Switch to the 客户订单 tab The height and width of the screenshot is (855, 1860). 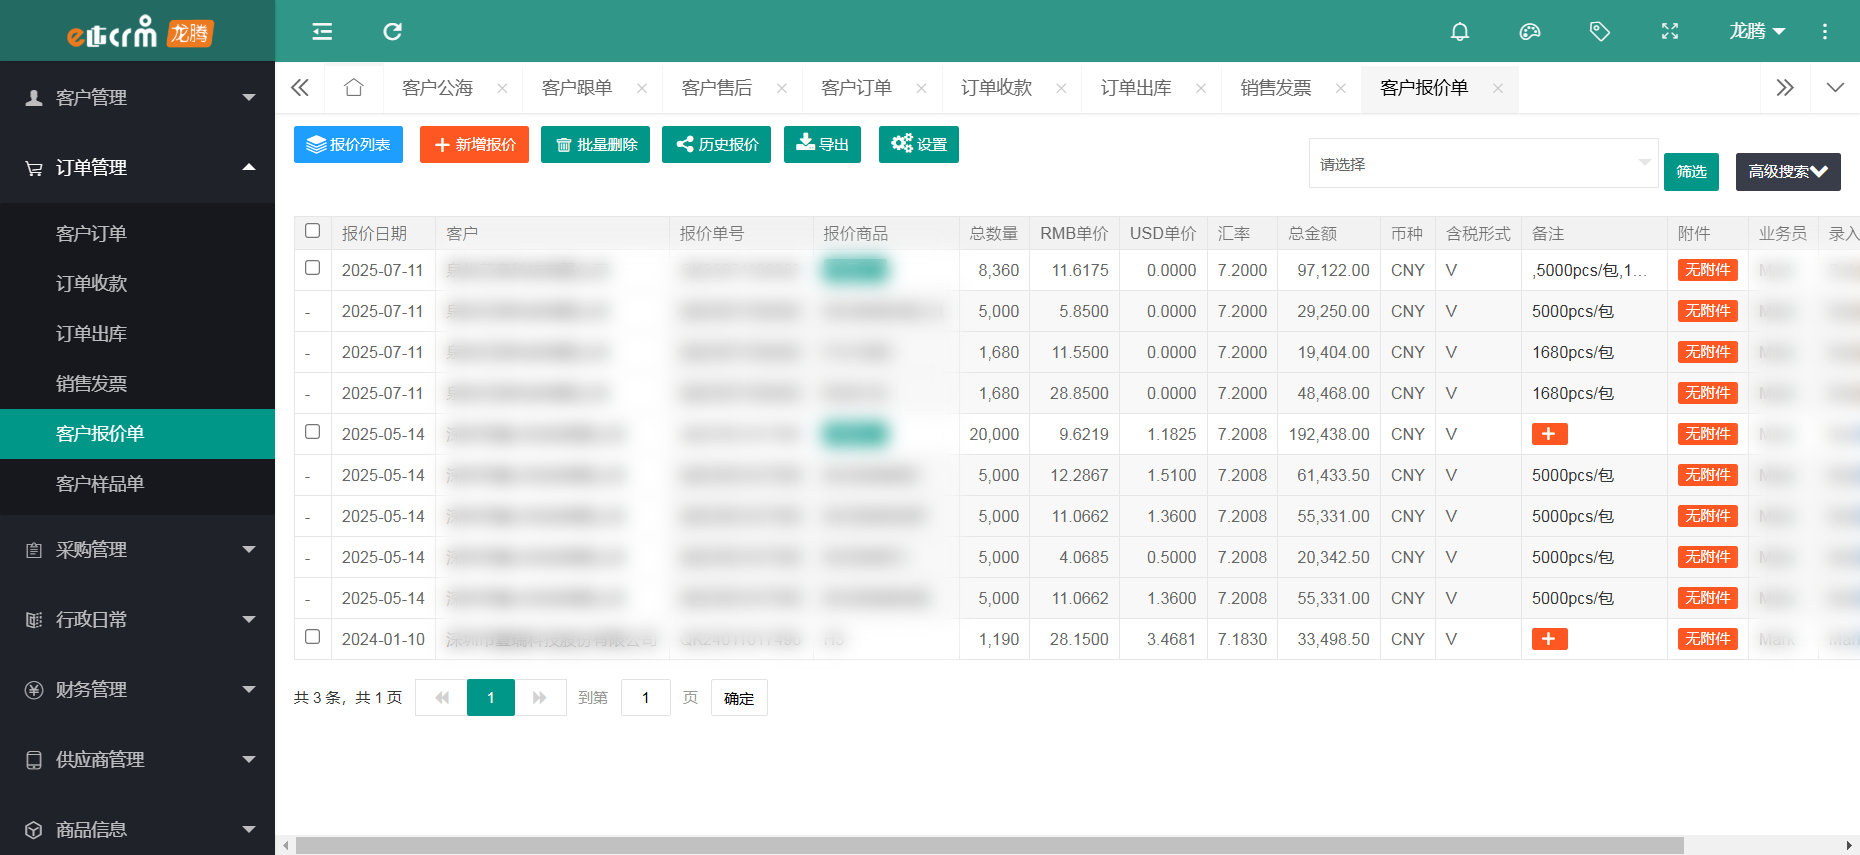coord(856,88)
